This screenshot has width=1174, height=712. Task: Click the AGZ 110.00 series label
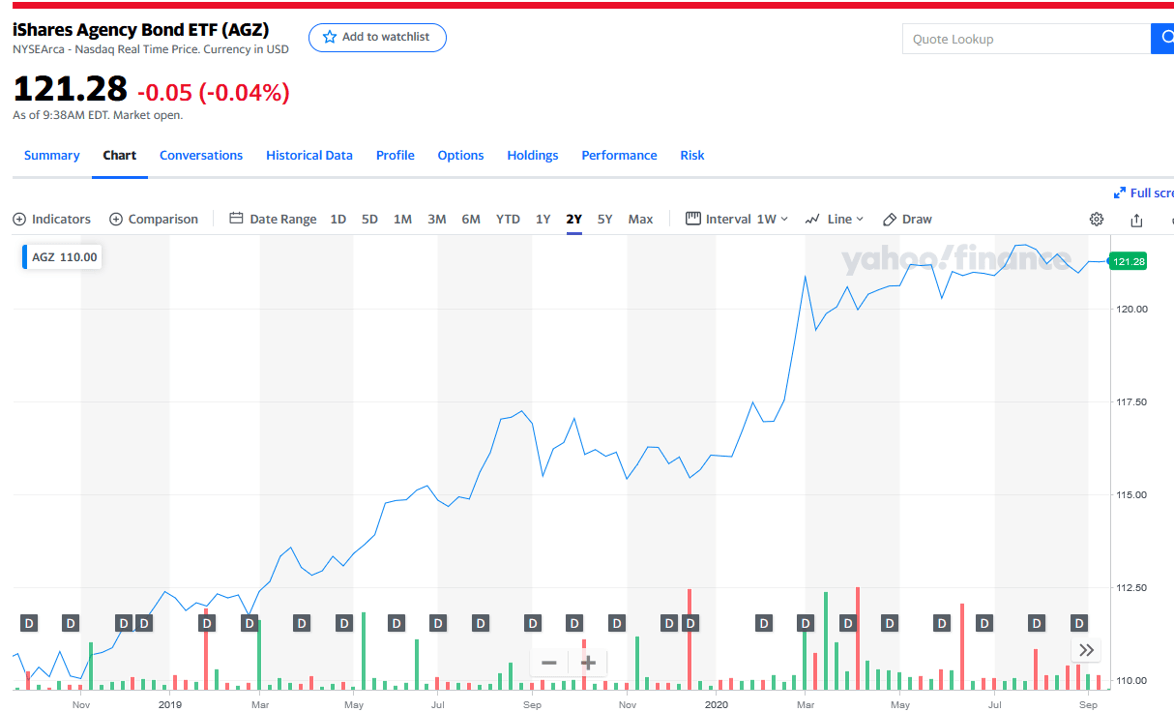(x=61, y=257)
